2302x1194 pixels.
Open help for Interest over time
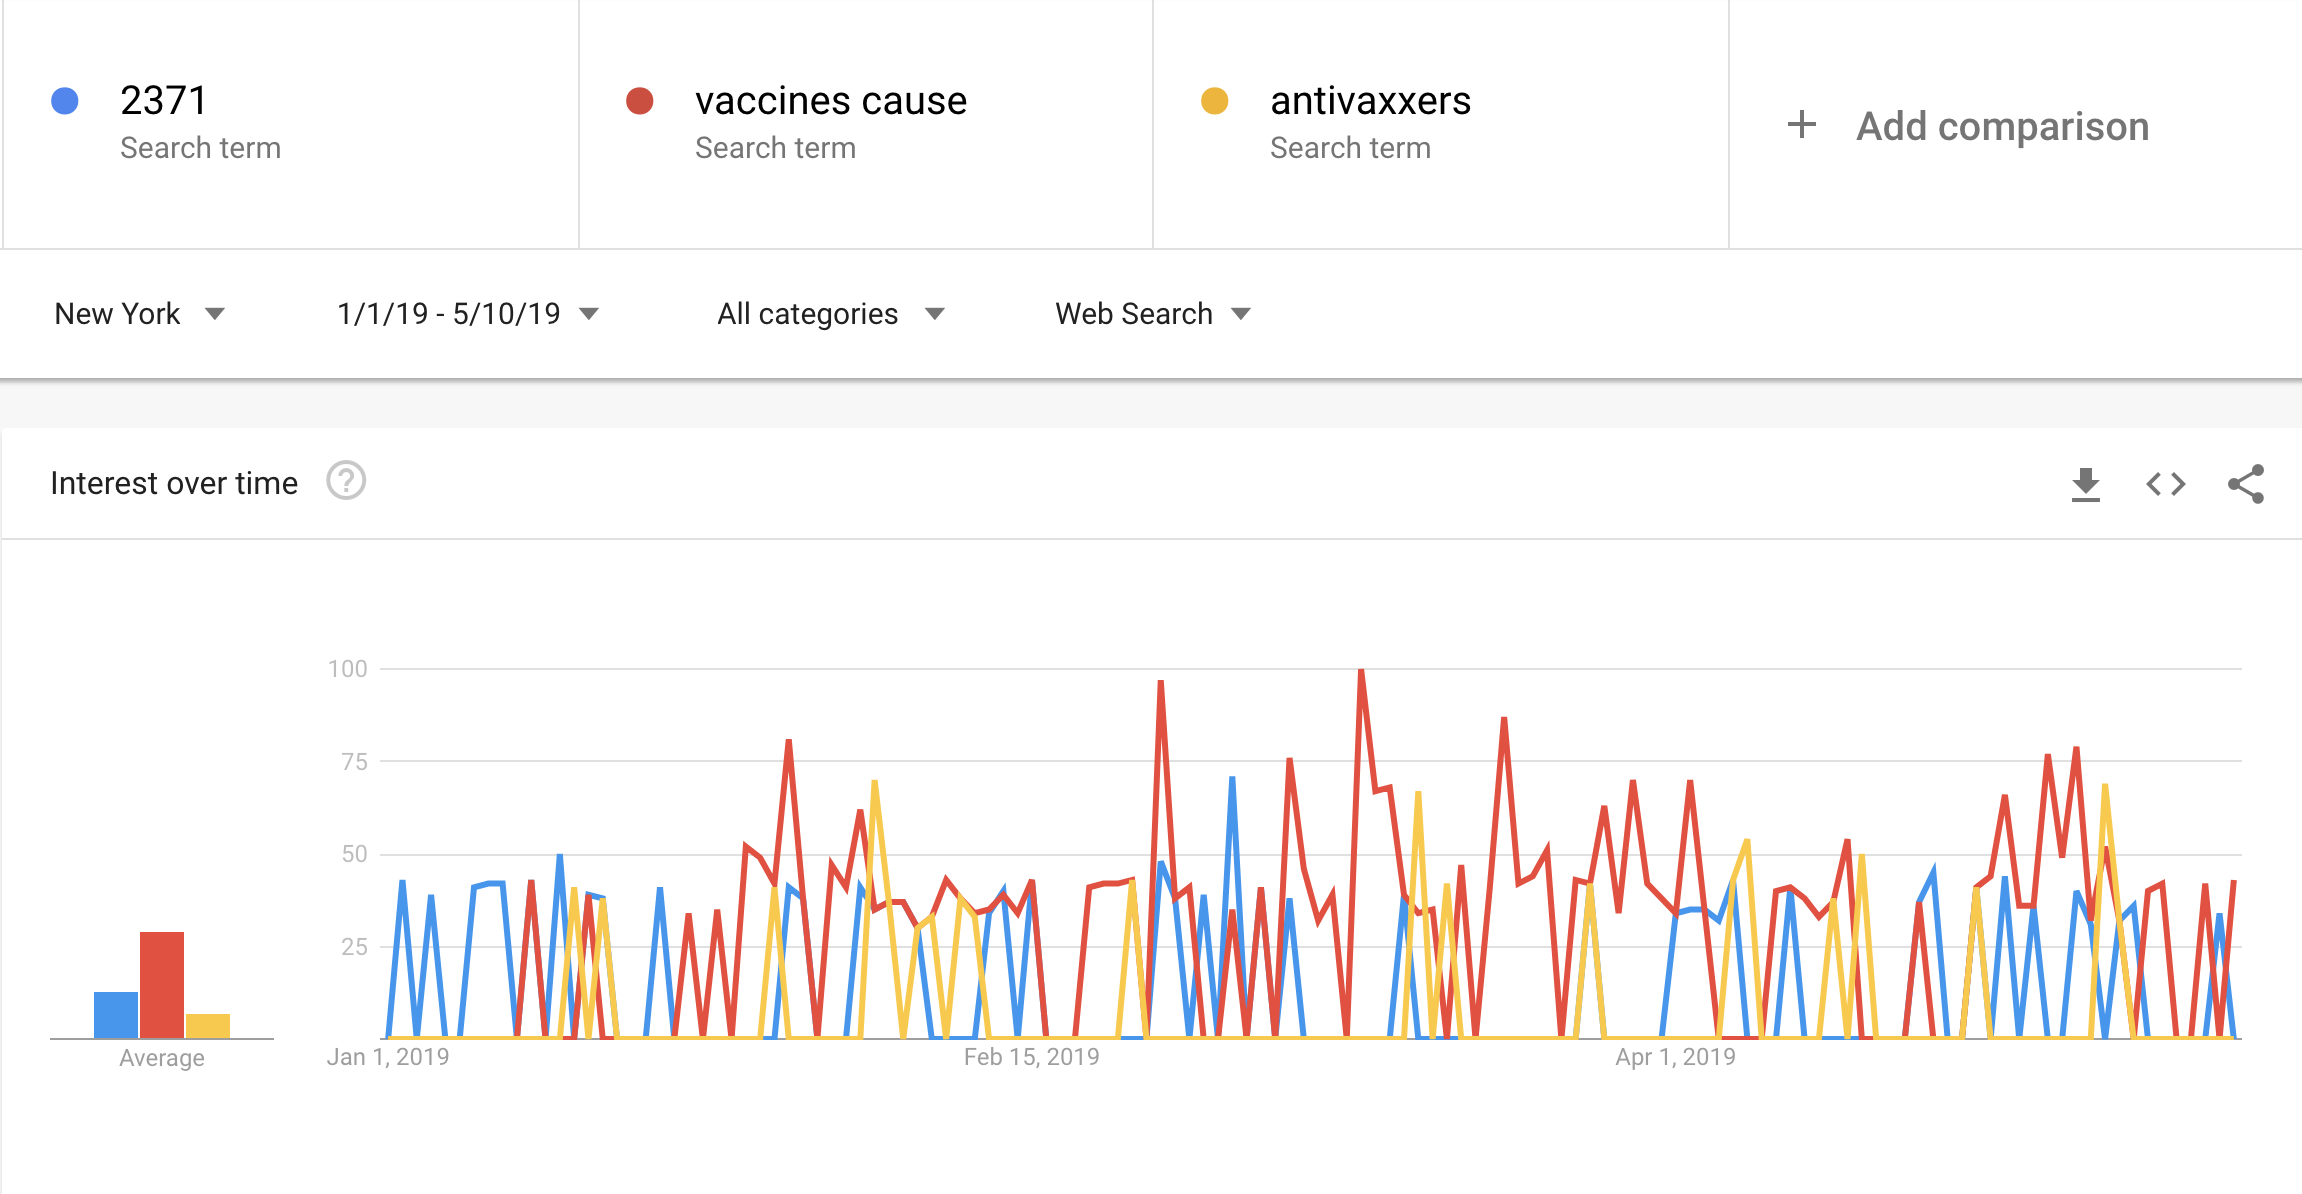coord(346,481)
